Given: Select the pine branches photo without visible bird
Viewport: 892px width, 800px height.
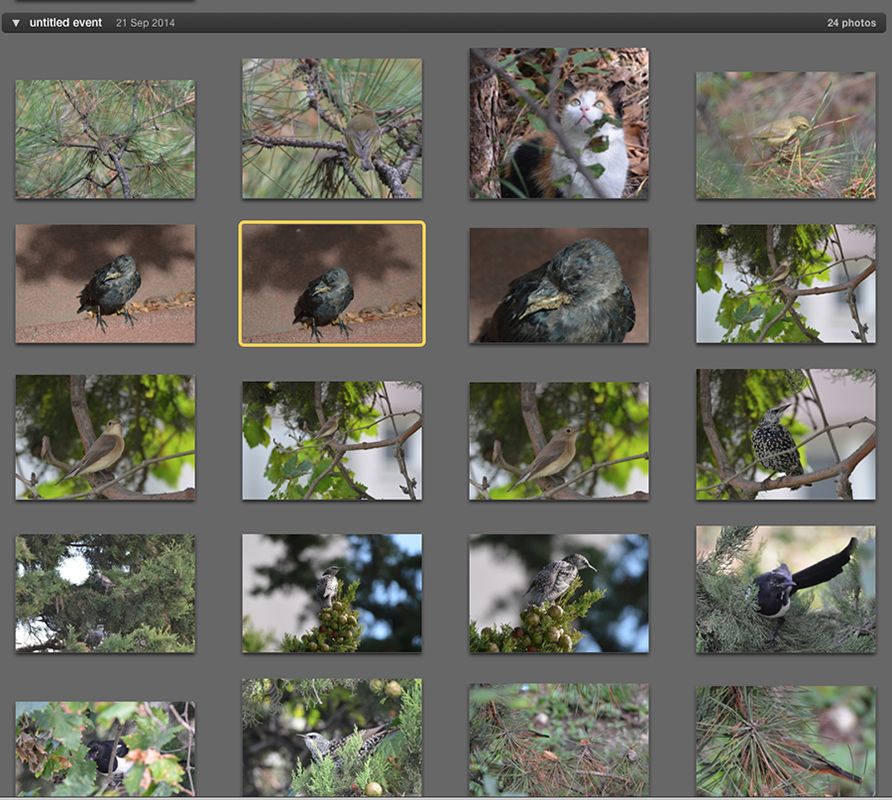Looking at the screenshot, I should click(105, 139).
